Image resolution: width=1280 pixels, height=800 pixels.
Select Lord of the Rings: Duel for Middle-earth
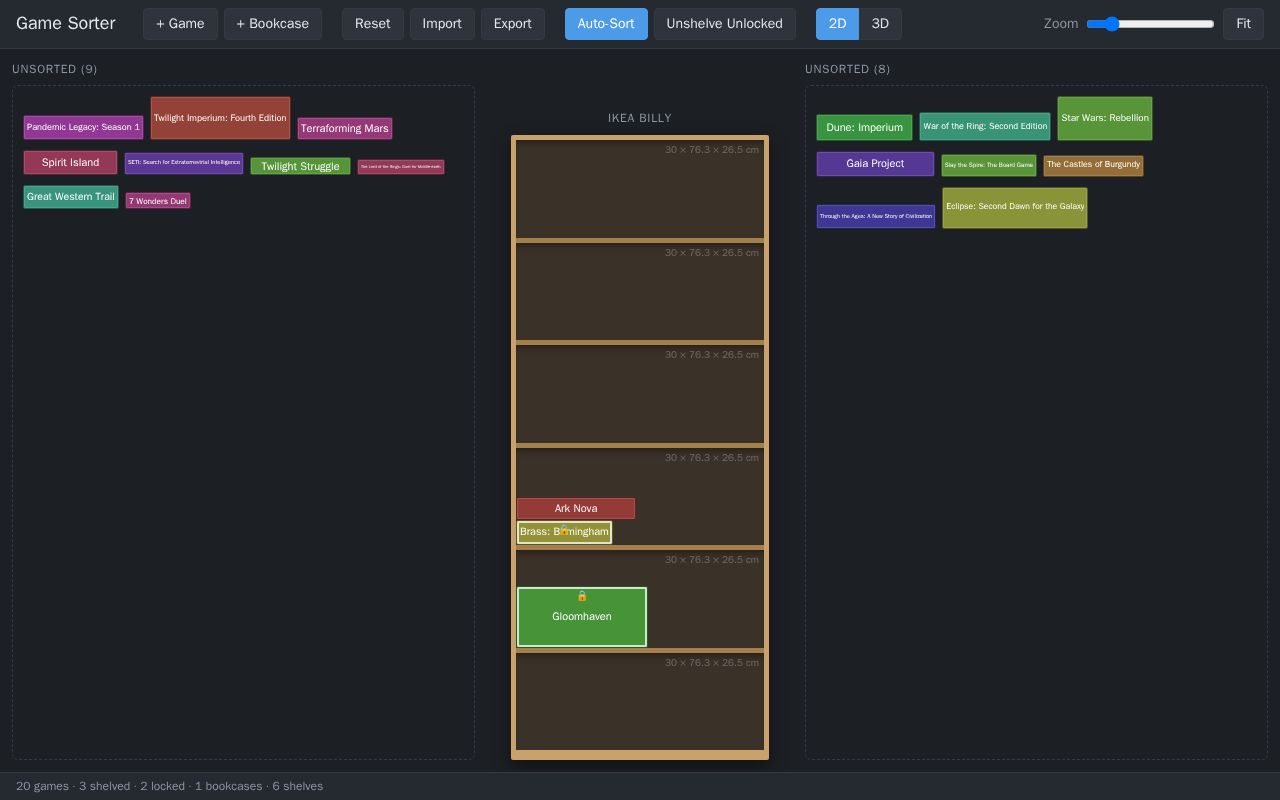(401, 167)
